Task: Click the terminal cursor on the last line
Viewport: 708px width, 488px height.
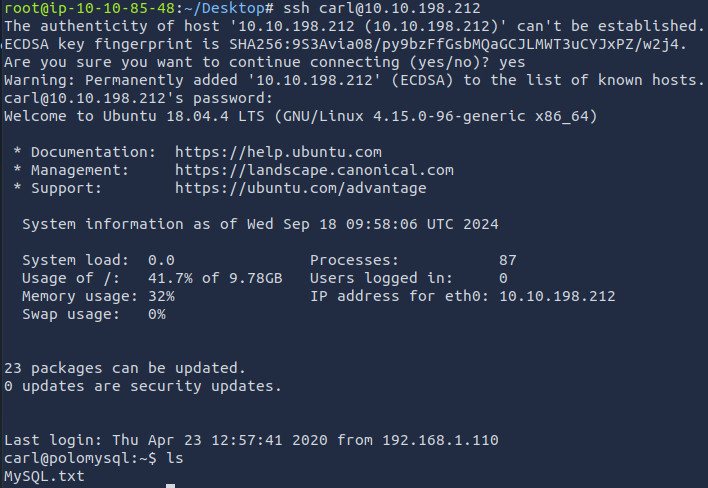Action: (170, 485)
